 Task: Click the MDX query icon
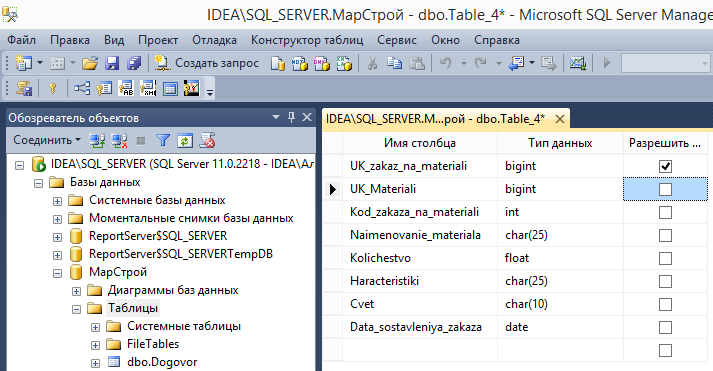299,63
